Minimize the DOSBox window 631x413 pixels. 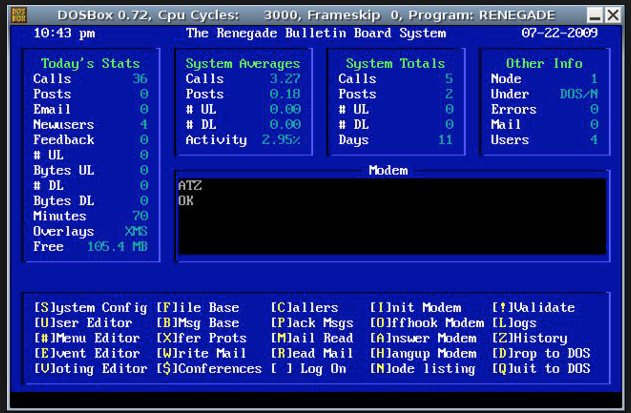point(594,16)
